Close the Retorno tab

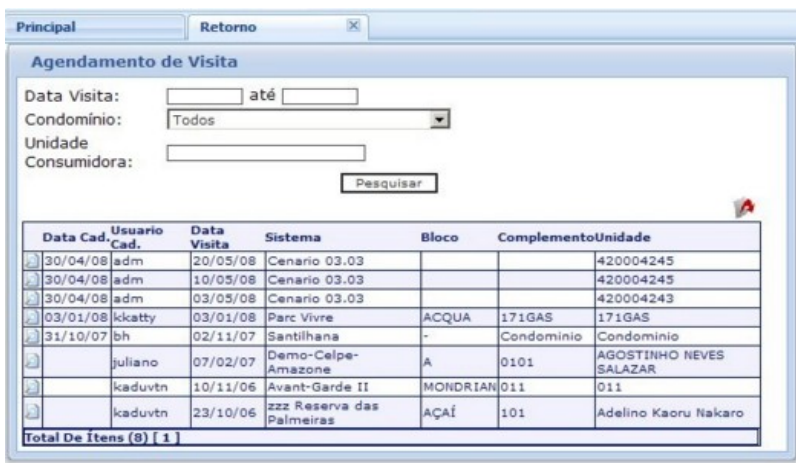[352, 26]
